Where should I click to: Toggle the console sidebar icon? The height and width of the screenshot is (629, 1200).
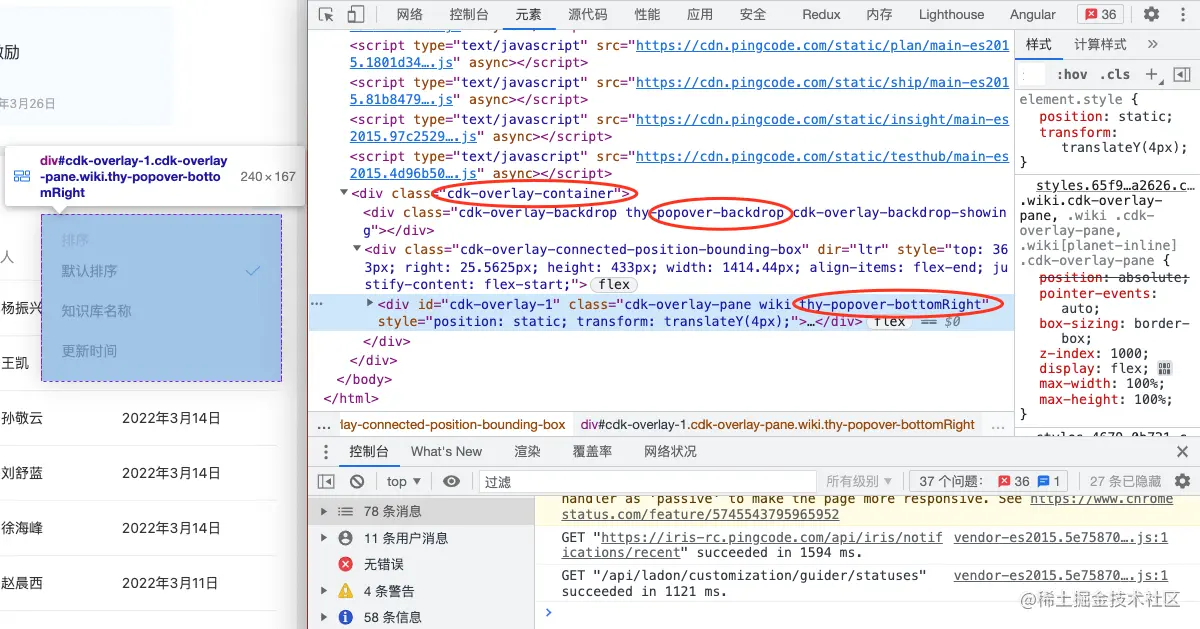(x=326, y=481)
